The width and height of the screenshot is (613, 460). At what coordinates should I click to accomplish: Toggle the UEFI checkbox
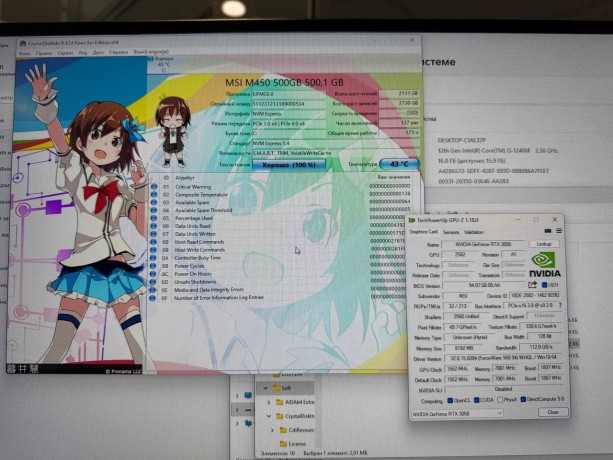[543, 285]
